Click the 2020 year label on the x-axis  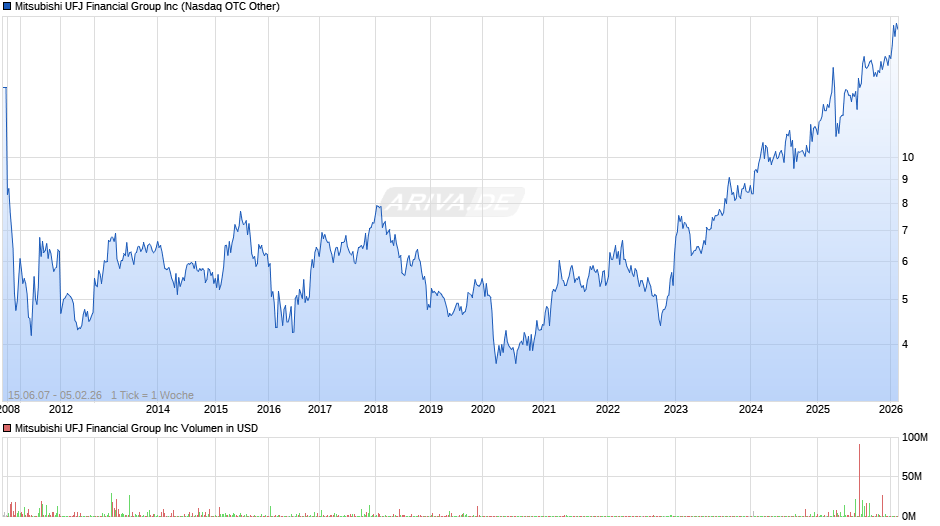(483, 409)
